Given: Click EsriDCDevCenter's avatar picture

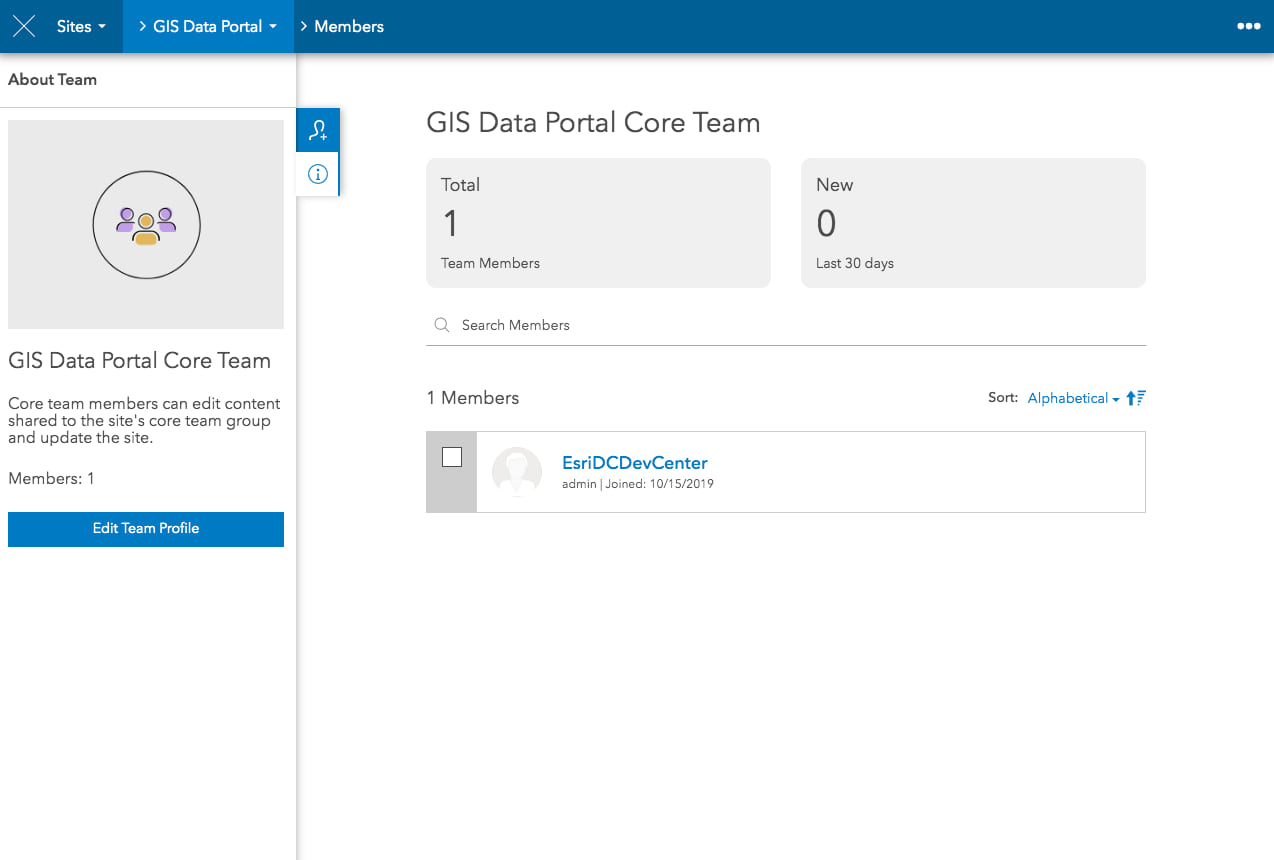Looking at the screenshot, I should pyautogui.click(x=517, y=472).
